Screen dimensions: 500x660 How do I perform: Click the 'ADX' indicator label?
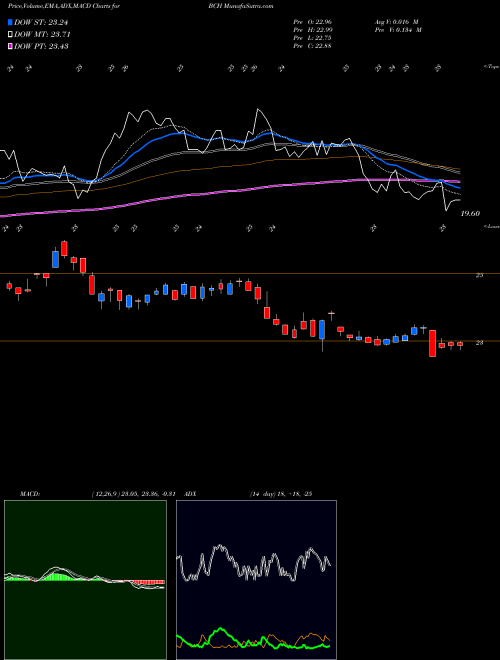pyautogui.click(x=191, y=494)
